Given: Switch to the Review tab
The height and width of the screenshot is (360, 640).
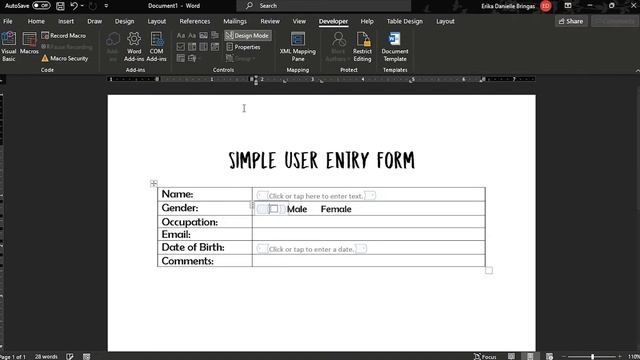Looking at the screenshot, I should [x=270, y=21].
